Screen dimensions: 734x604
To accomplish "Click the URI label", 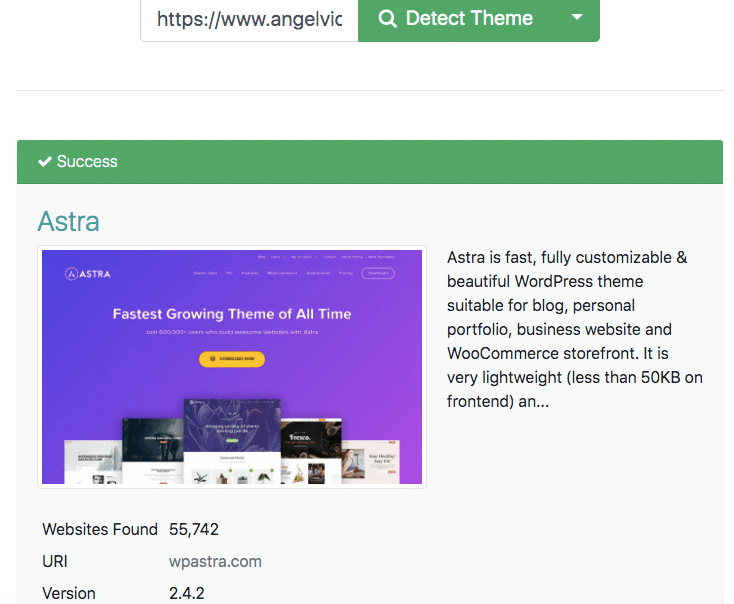I will 55,561.
